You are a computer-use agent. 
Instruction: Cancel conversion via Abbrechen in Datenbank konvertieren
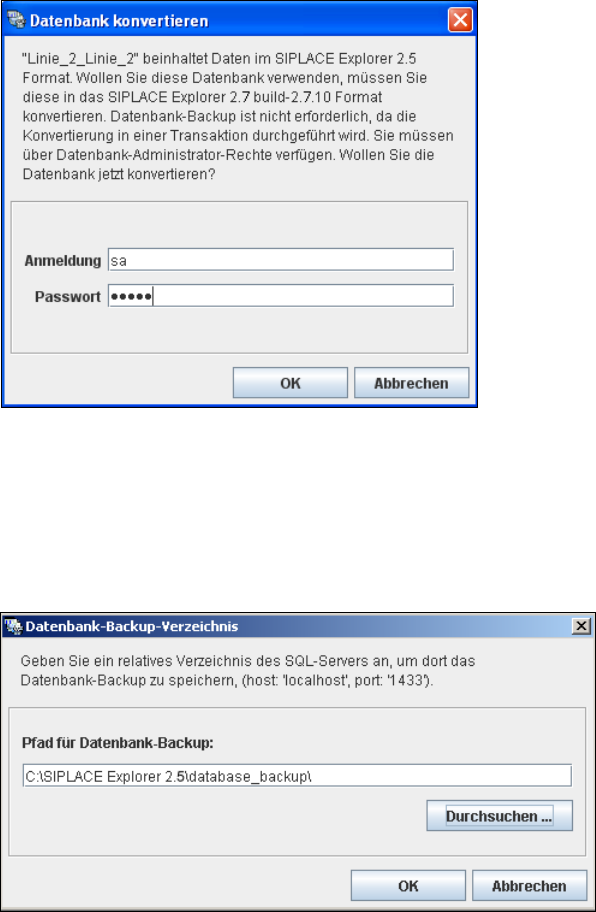[411, 383]
